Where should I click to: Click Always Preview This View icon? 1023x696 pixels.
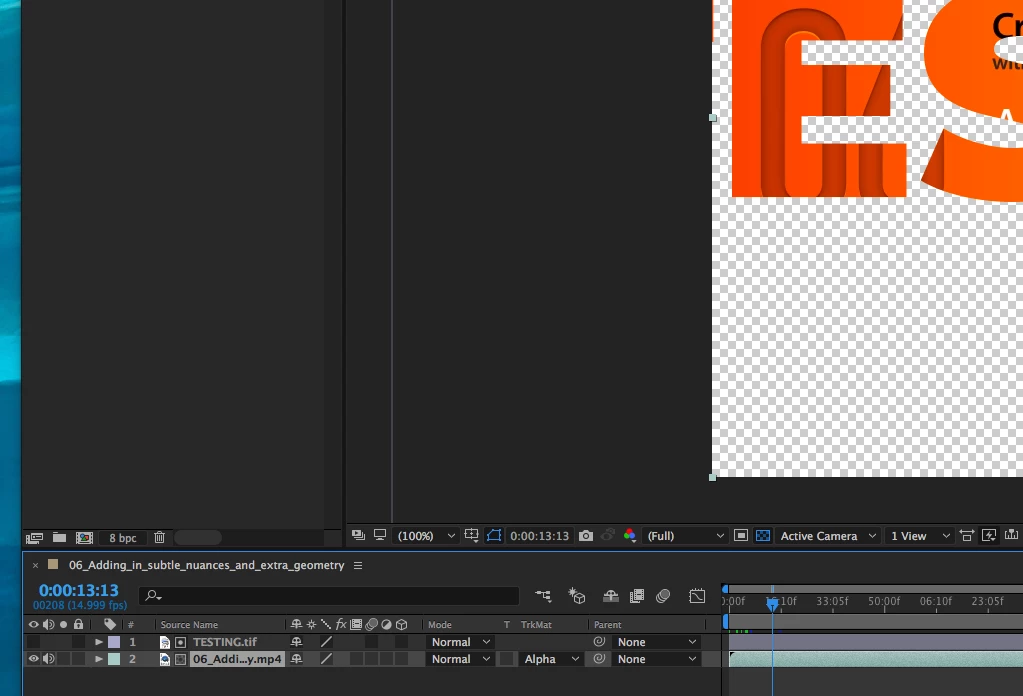pos(358,536)
